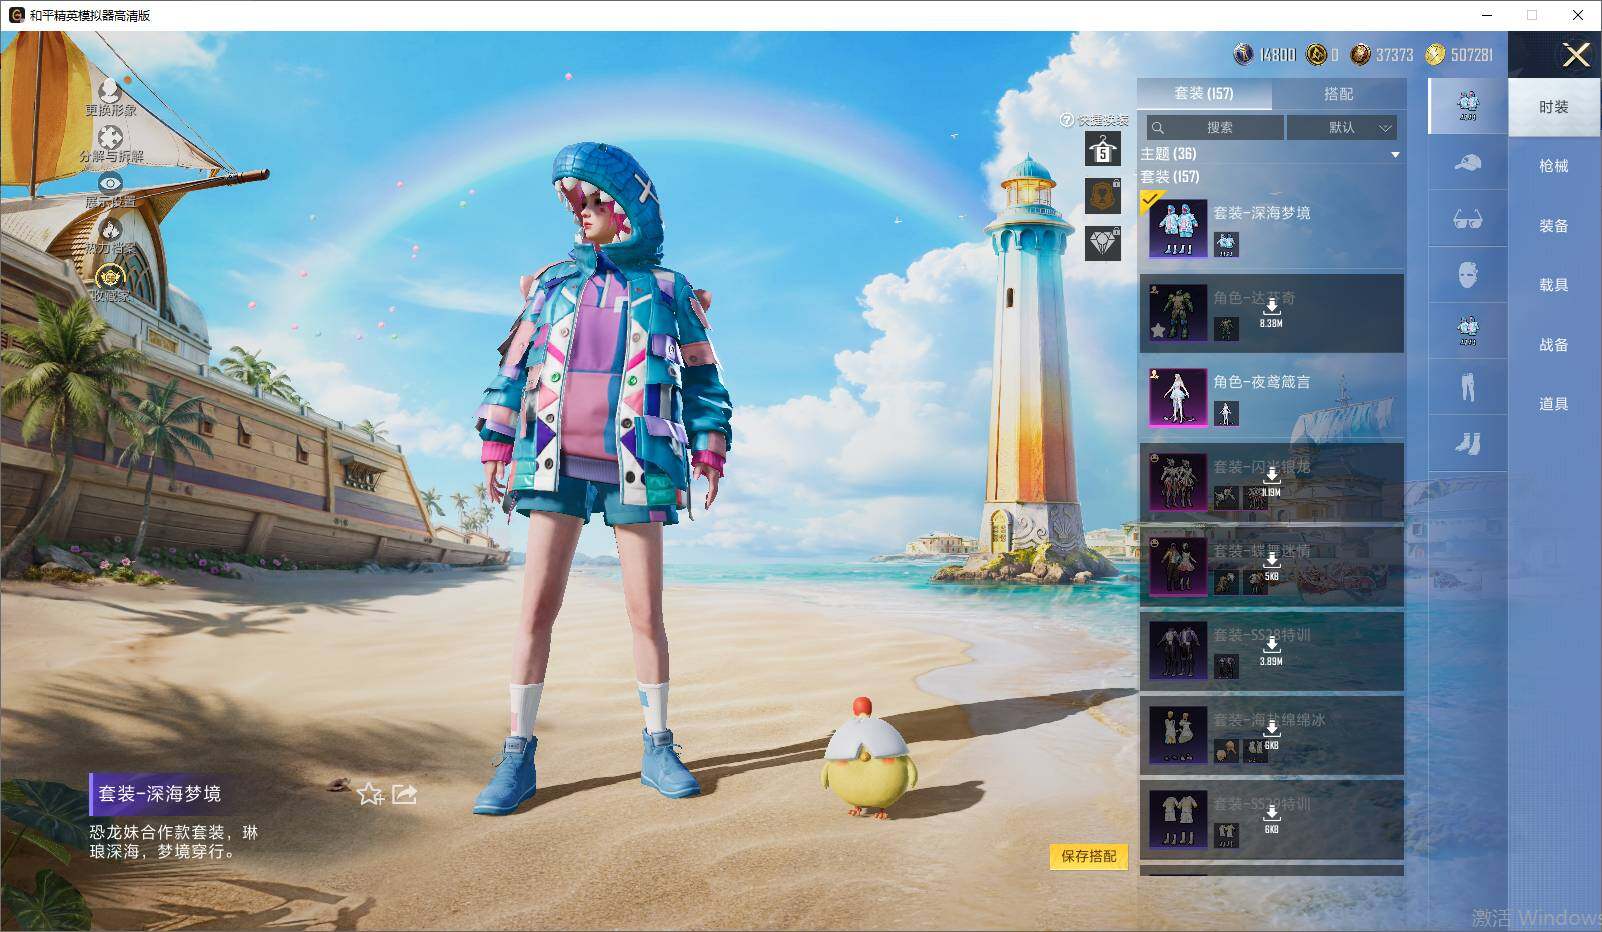The width and height of the screenshot is (1602, 932).
Task: Click the 保存搭配 save outfit button
Action: [1088, 856]
